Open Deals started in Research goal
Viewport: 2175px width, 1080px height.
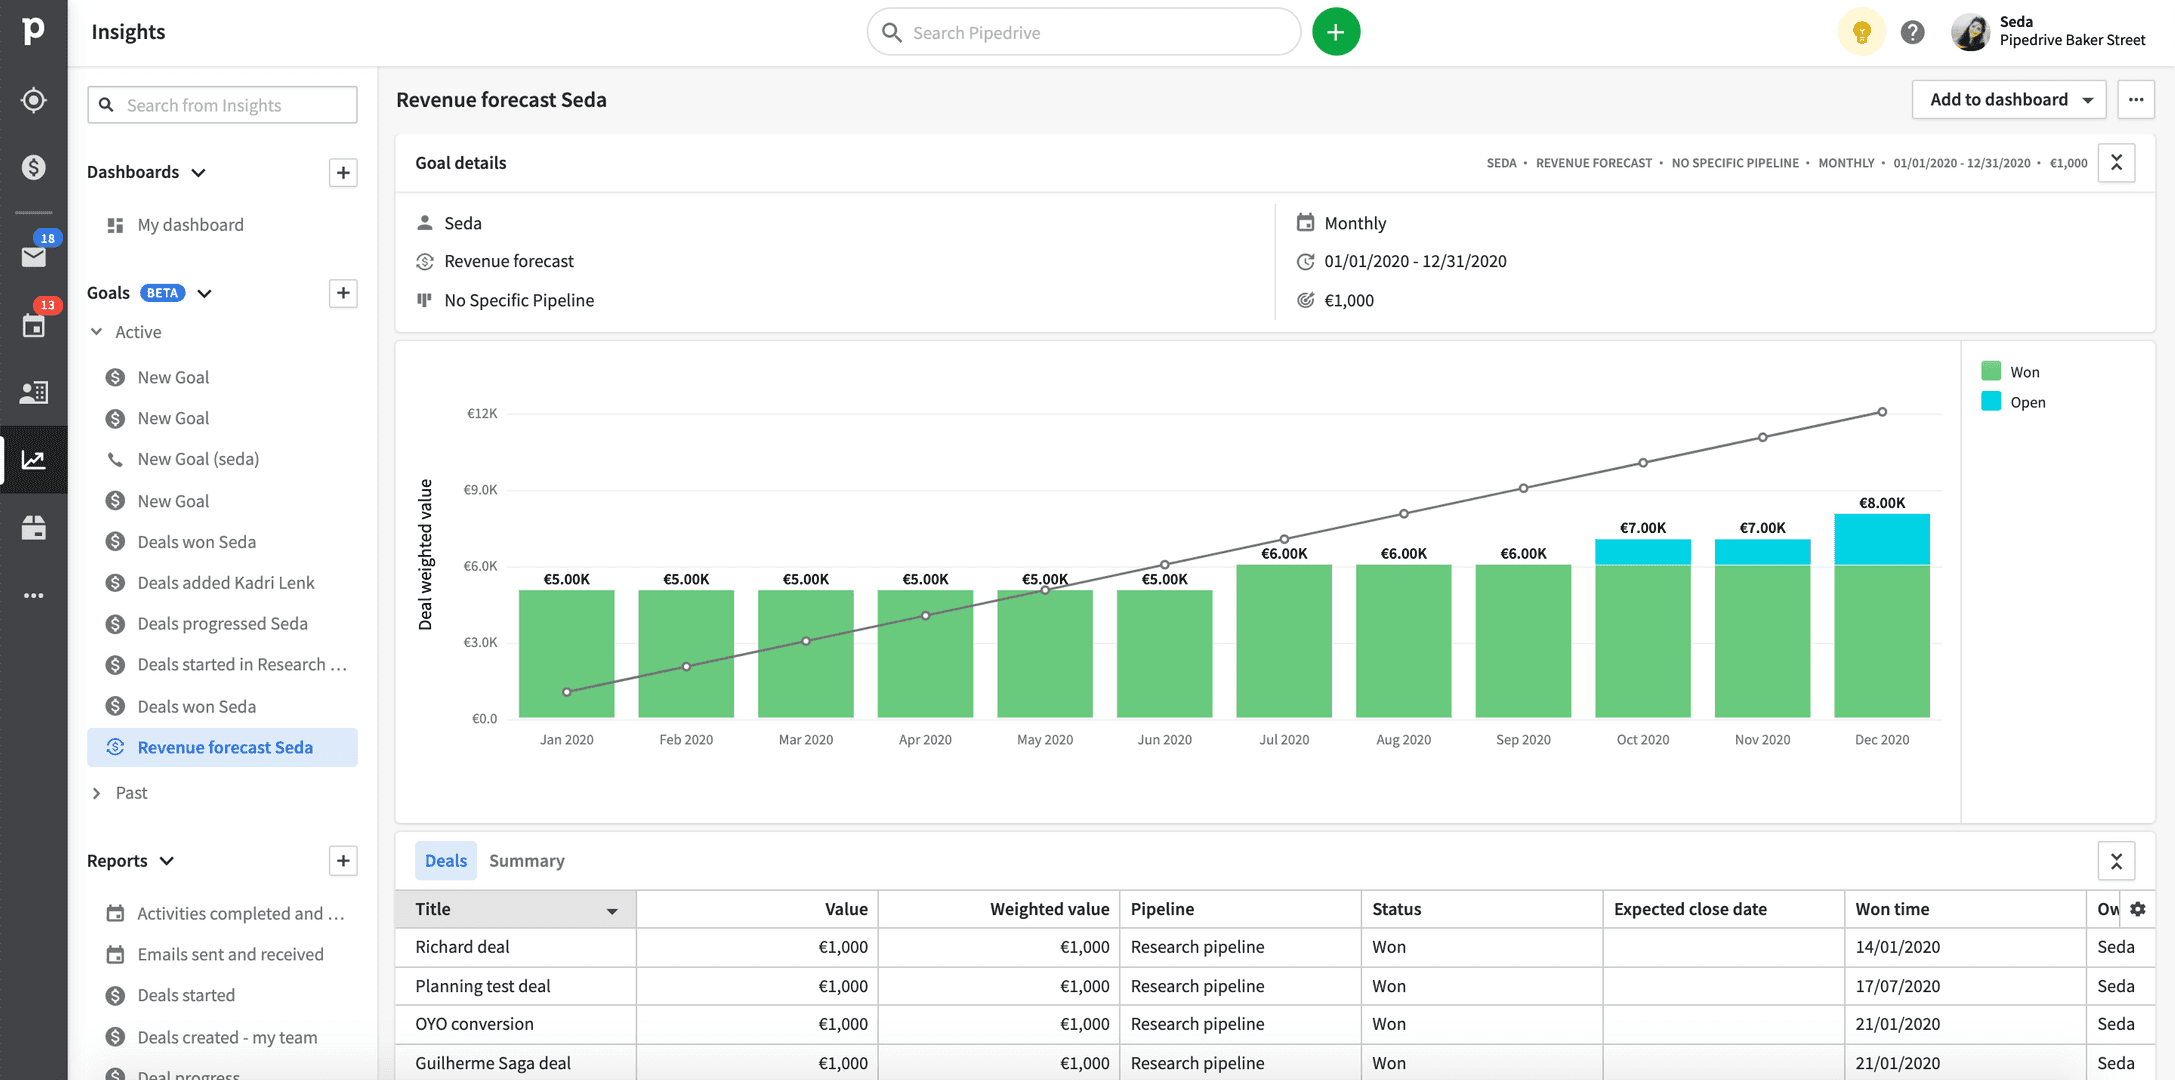(x=242, y=665)
